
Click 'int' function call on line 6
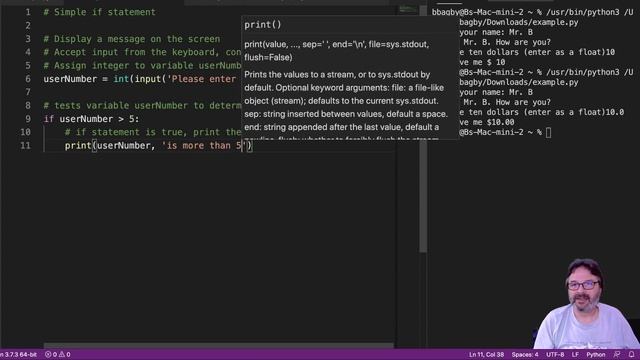(x=121, y=79)
